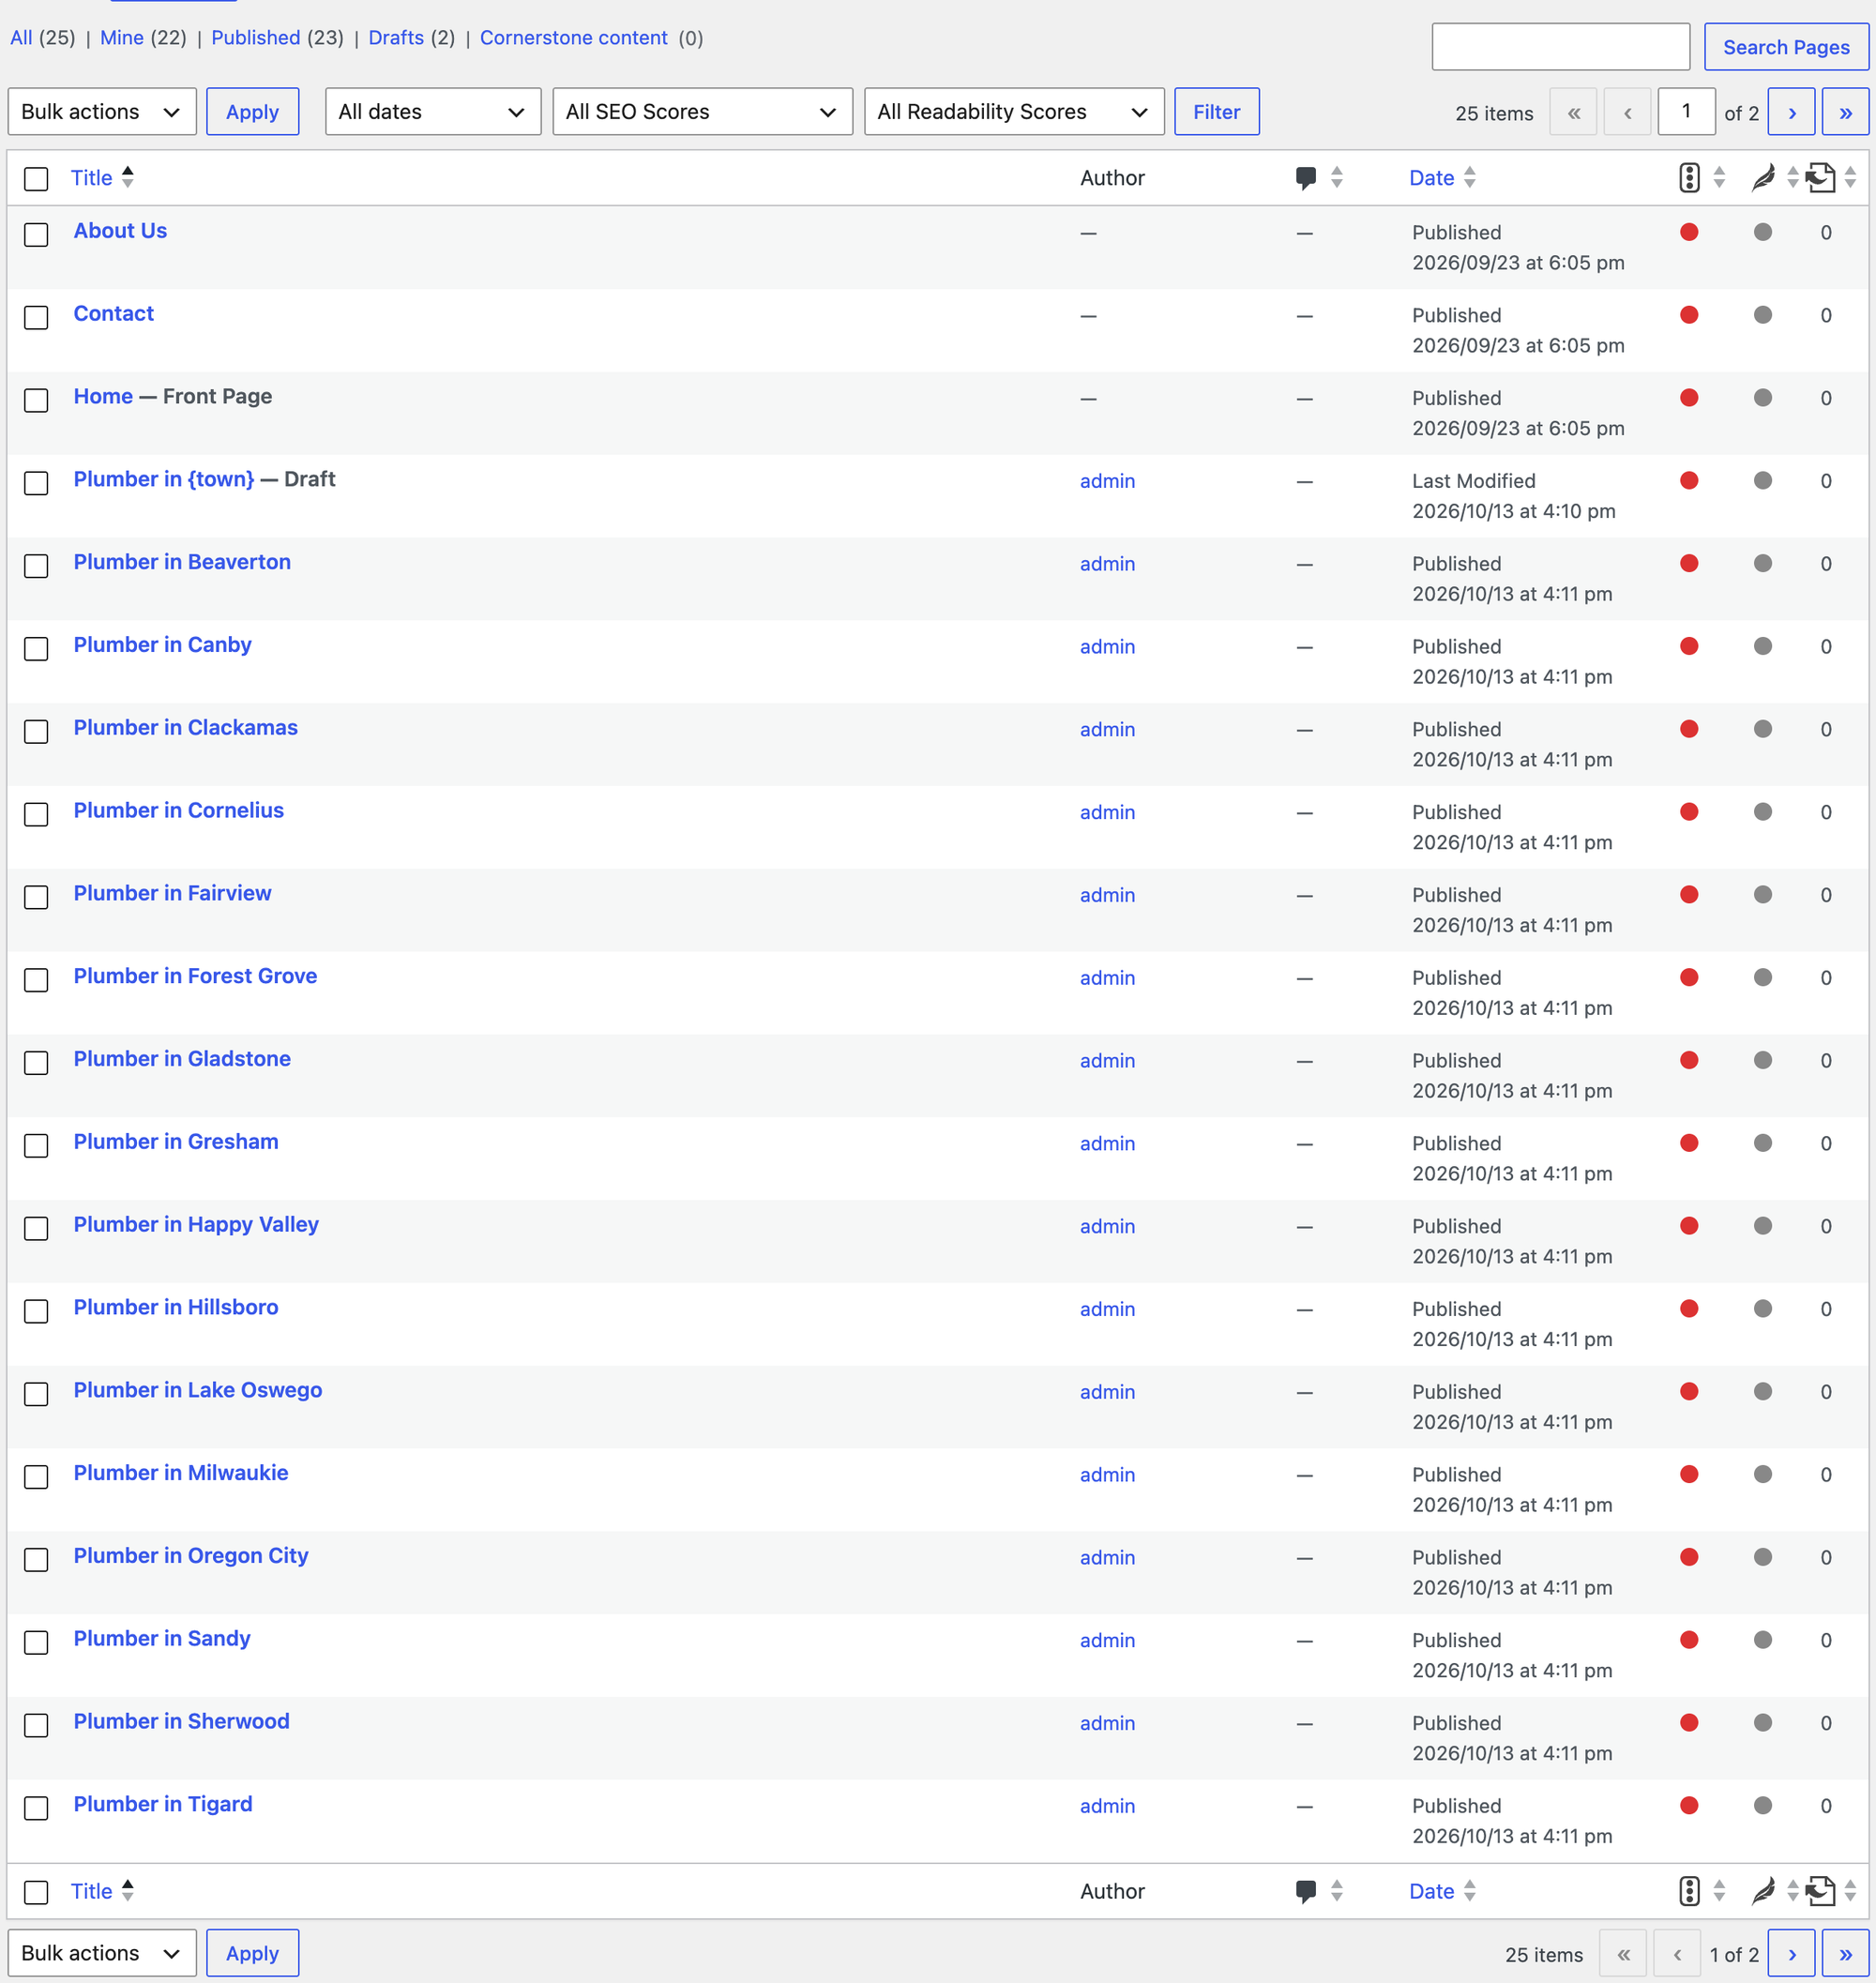Viewport: 1876px width, 1983px height.
Task: Open the Plumber in Lake Oswego page
Action: 198,1390
